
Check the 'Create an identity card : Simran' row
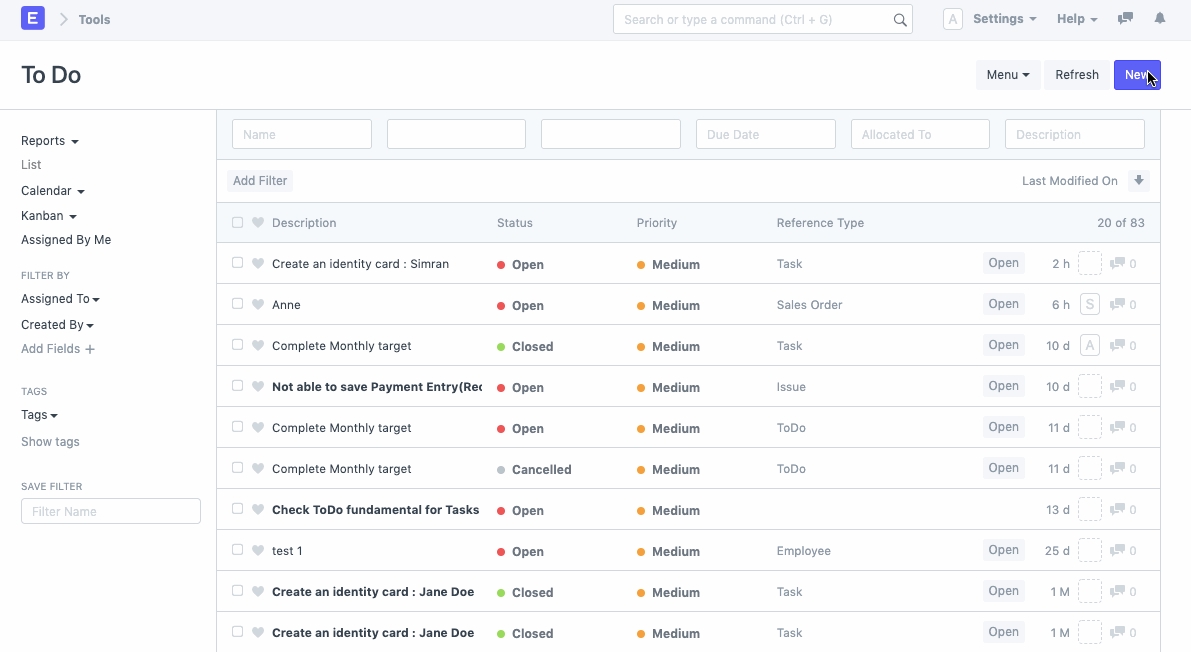[x=237, y=263]
